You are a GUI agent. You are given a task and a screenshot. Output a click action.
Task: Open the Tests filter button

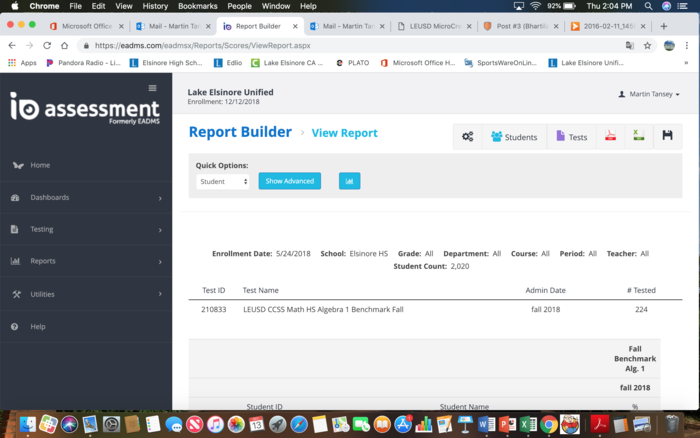tap(572, 137)
